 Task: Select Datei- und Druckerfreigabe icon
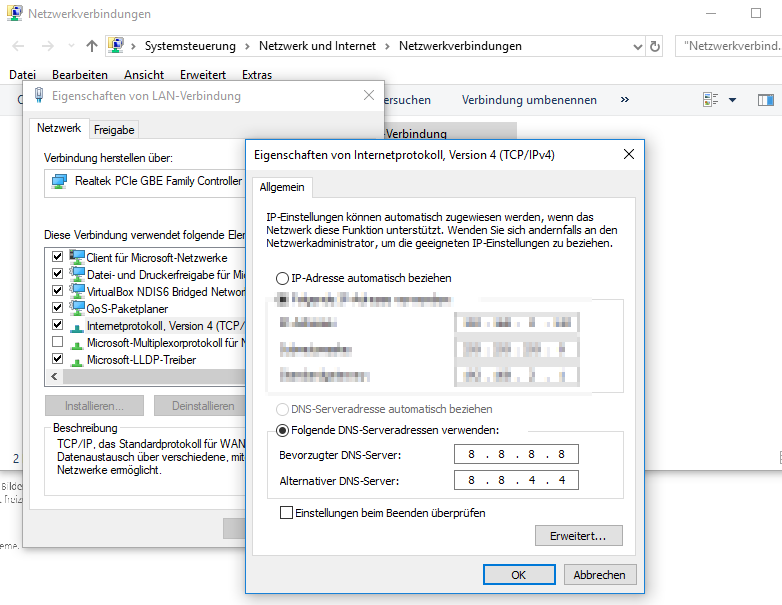[77, 274]
